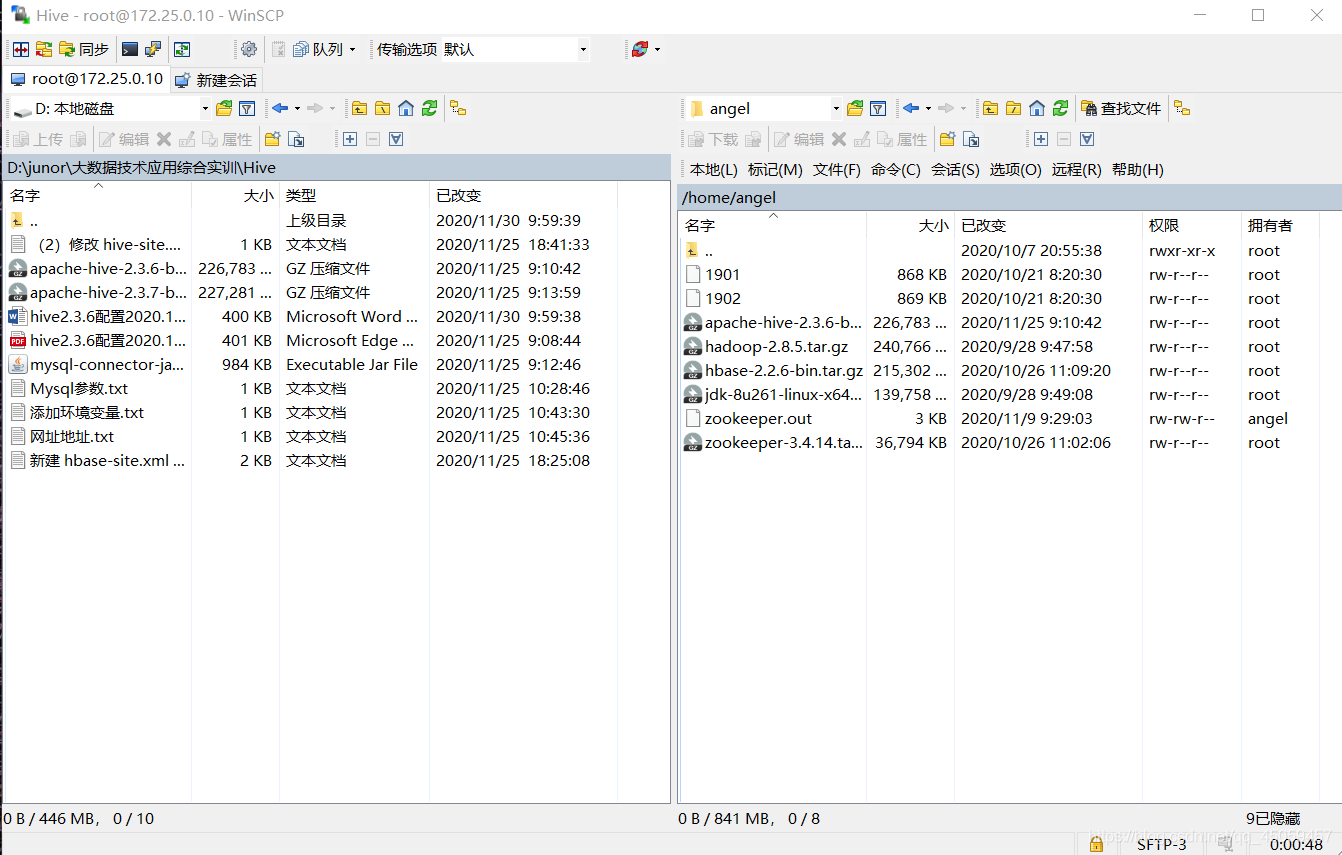Go to parent directory in remote panel

pyautogui.click(x=990, y=108)
